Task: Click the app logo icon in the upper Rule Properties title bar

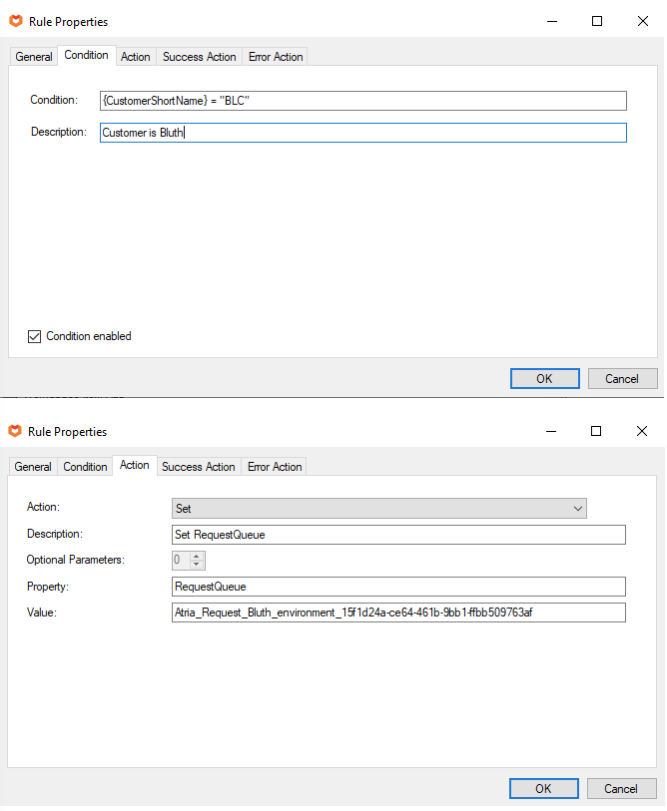Action: click(x=15, y=21)
